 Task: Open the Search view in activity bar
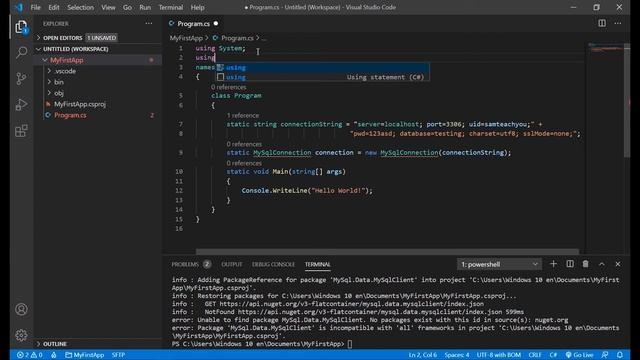click(21, 53)
